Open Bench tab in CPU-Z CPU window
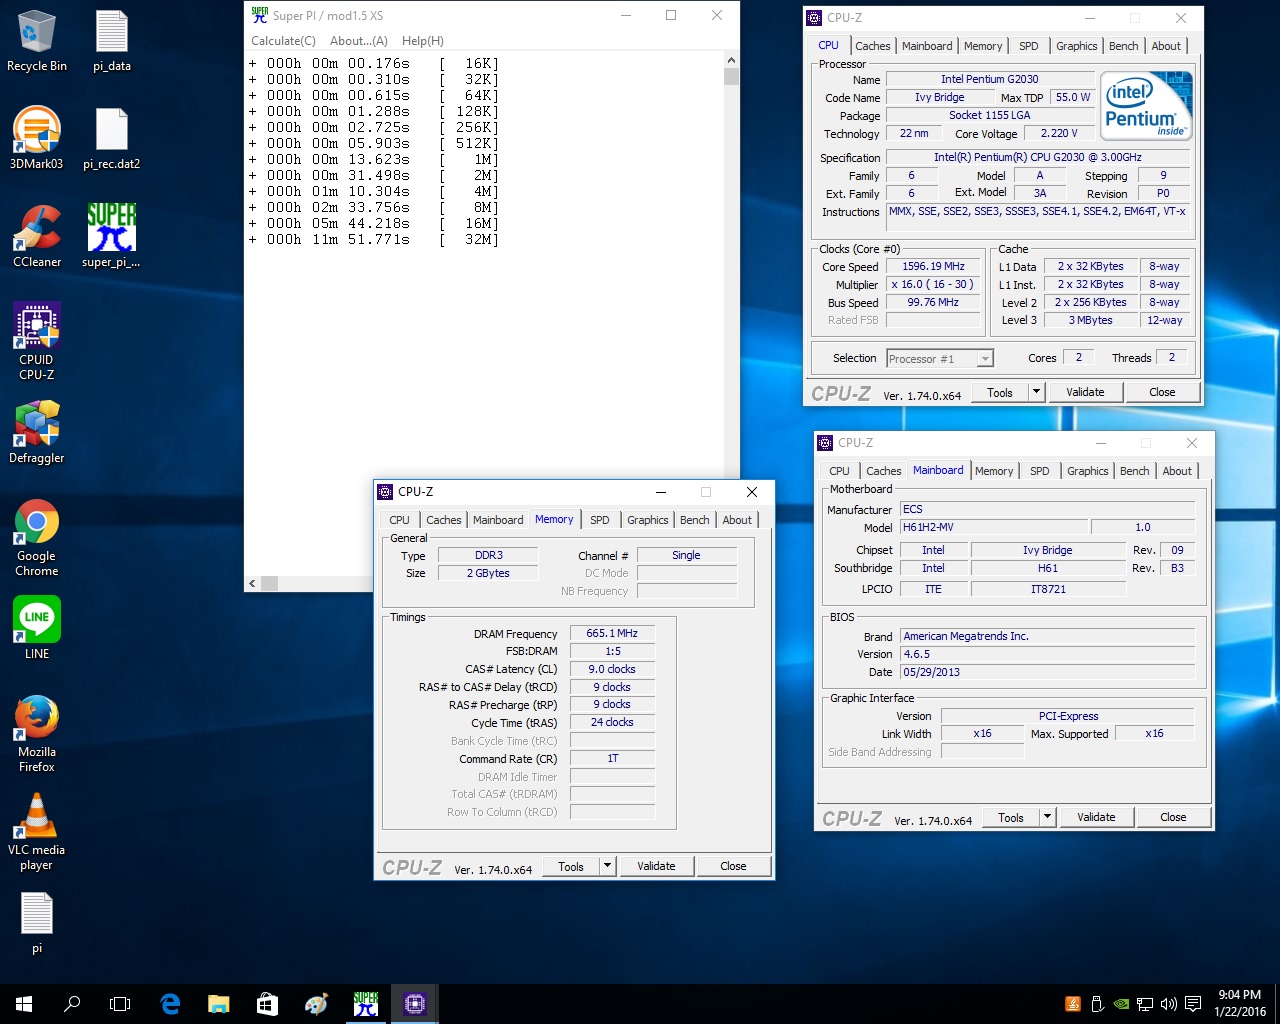The image size is (1280, 1024). 1123,46
